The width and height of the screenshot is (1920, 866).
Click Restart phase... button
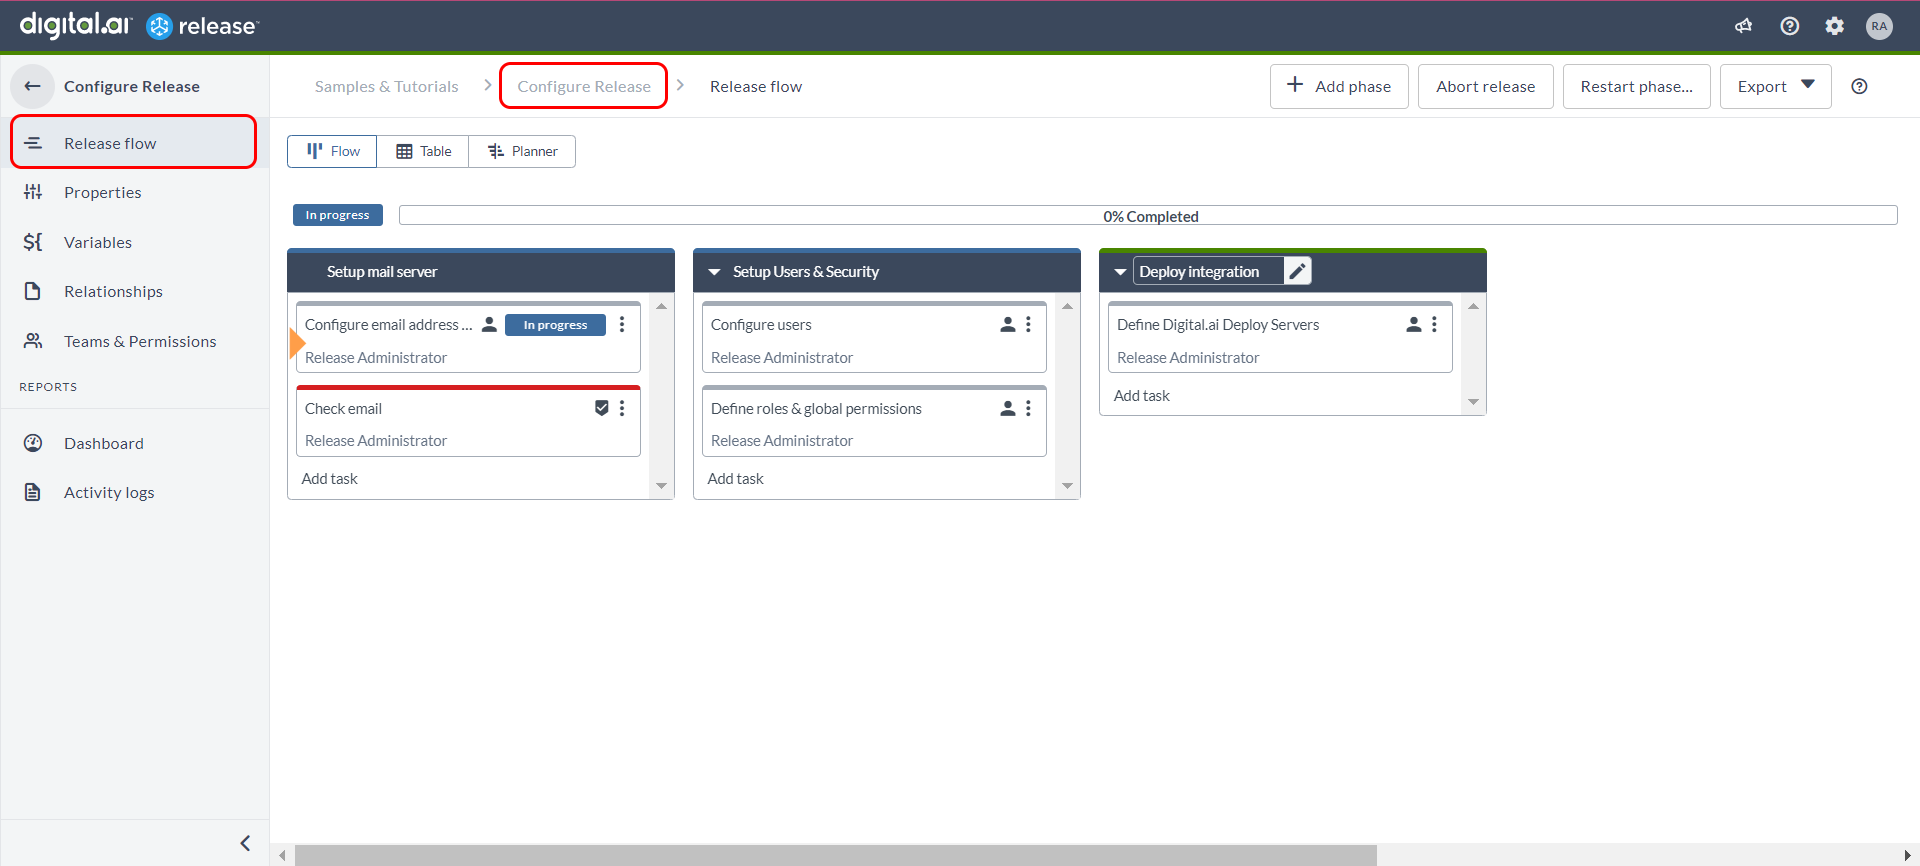[1636, 86]
